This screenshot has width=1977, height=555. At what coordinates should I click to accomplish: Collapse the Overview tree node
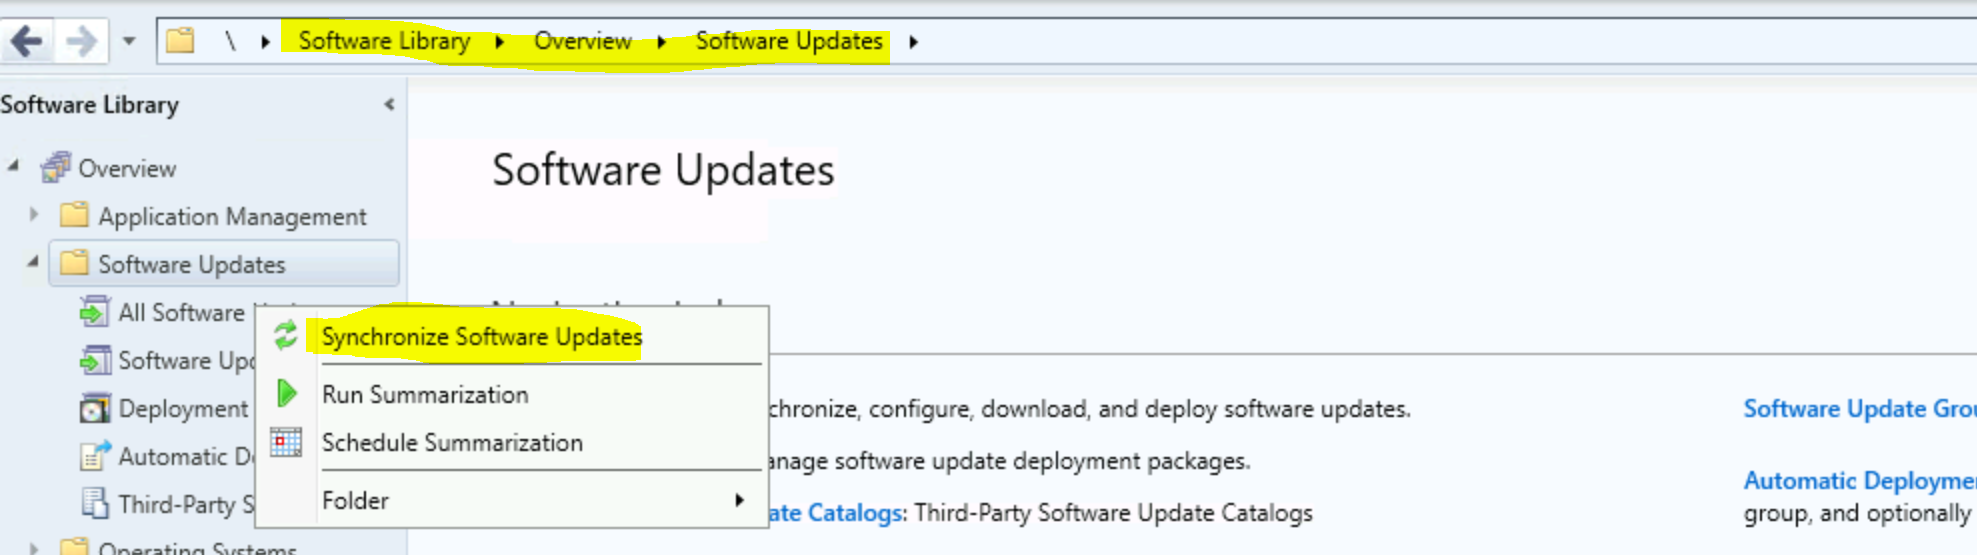13,166
